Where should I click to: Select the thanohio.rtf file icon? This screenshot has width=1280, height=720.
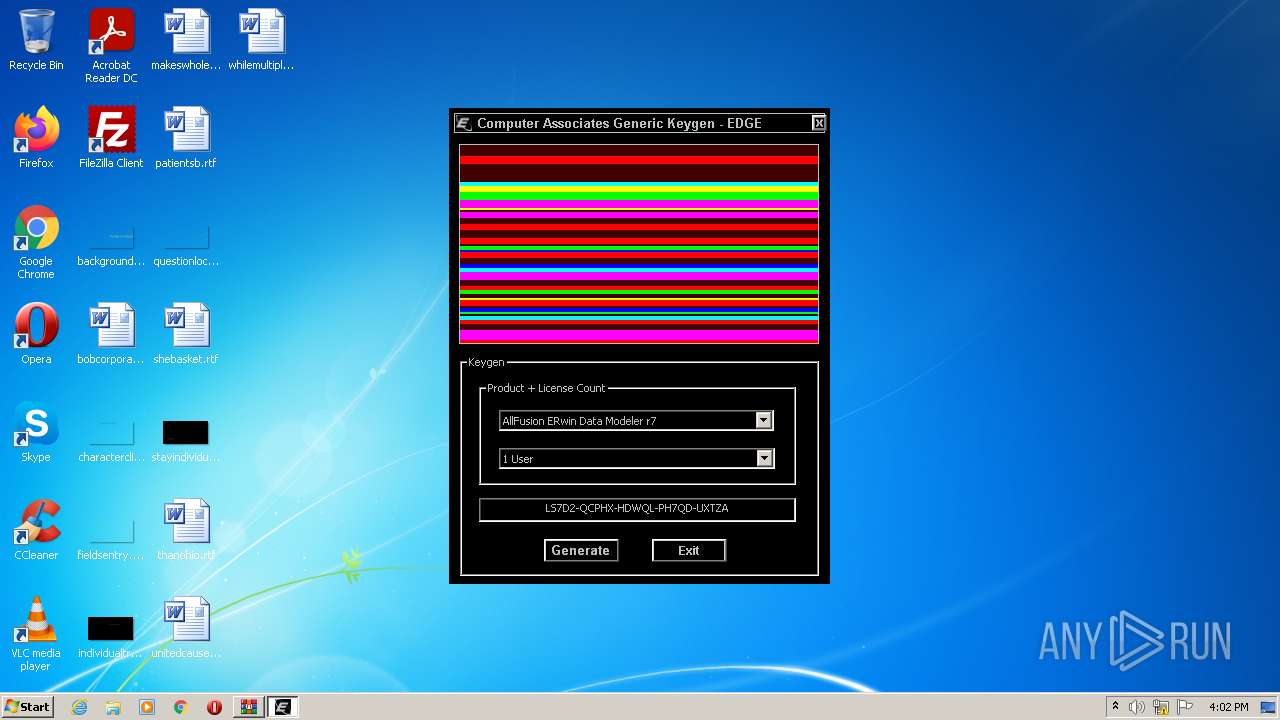(x=186, y=530)
